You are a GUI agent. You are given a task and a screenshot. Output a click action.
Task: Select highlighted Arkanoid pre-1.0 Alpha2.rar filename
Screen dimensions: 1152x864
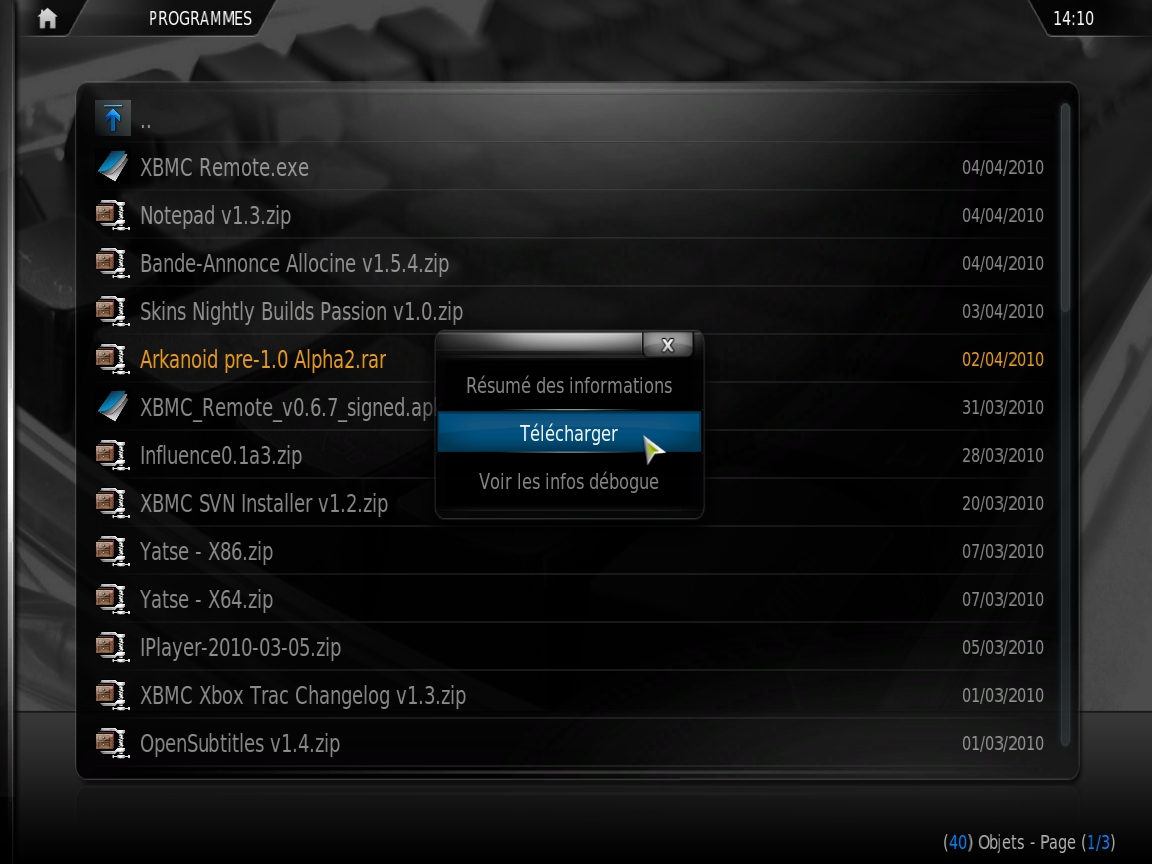tap(262, 360)
